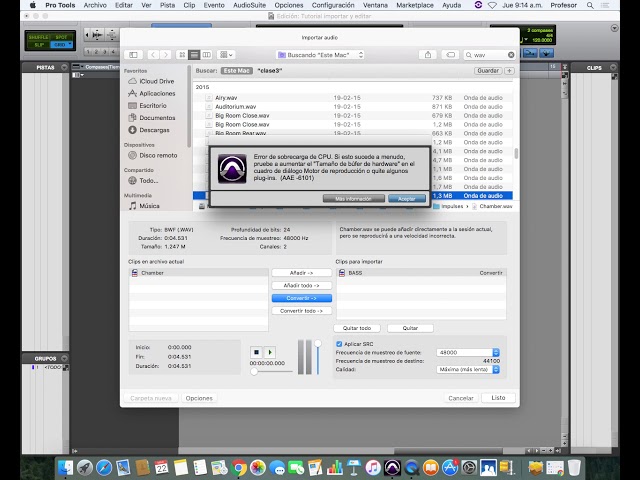Click the Quitar todo button
Image resolution: width=640 pixels, height=480 pixels.
[357, 328]
